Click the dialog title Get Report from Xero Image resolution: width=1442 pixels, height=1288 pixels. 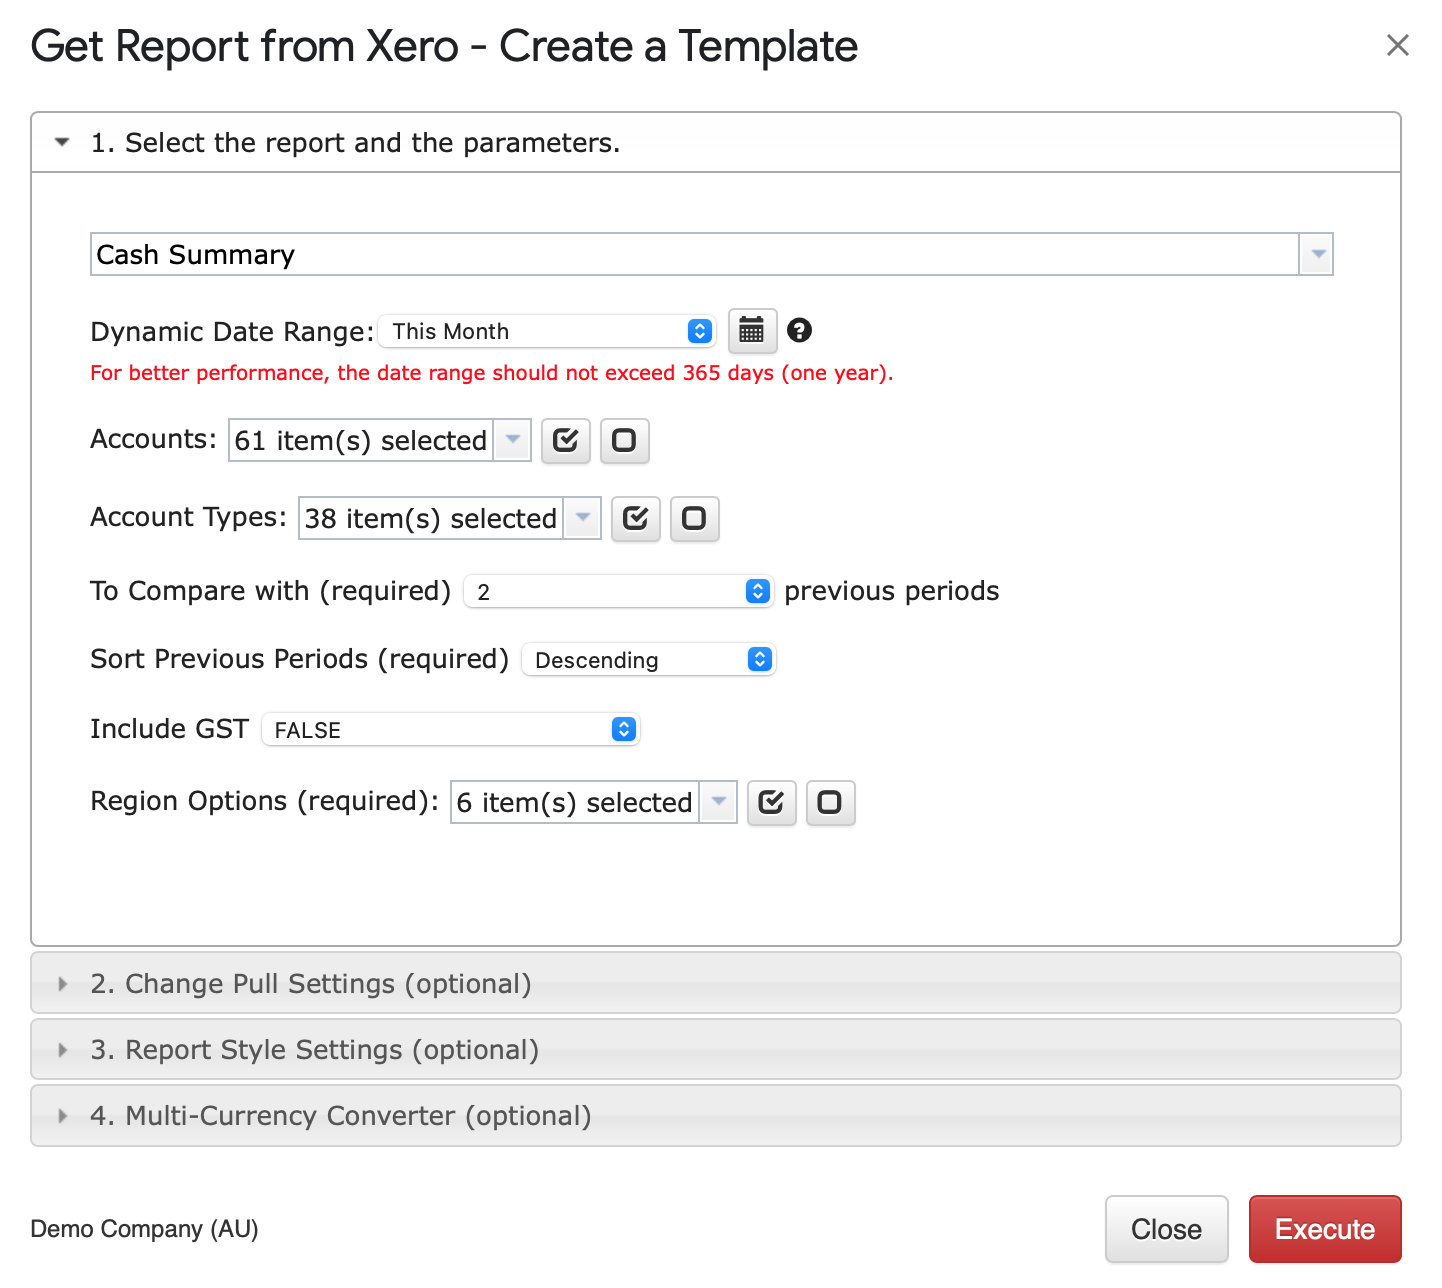(445, 46)
